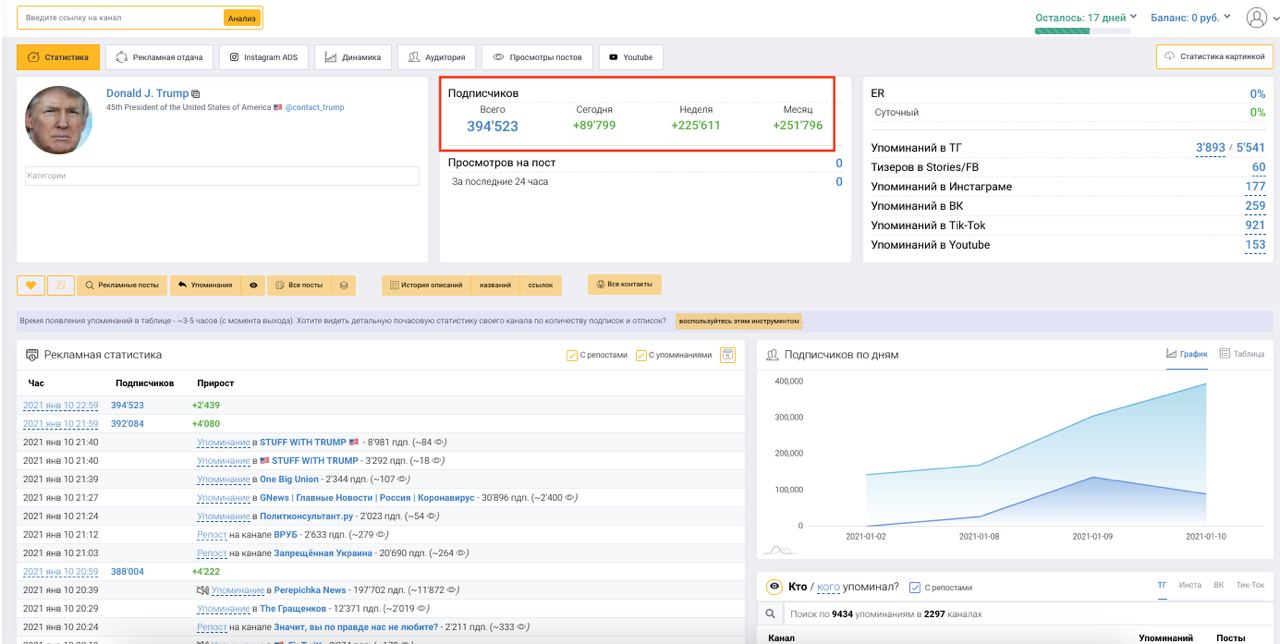Viewport: 1280px width, 644px height.
Task: Open the Статистика tab
Action: pos(56,57)
